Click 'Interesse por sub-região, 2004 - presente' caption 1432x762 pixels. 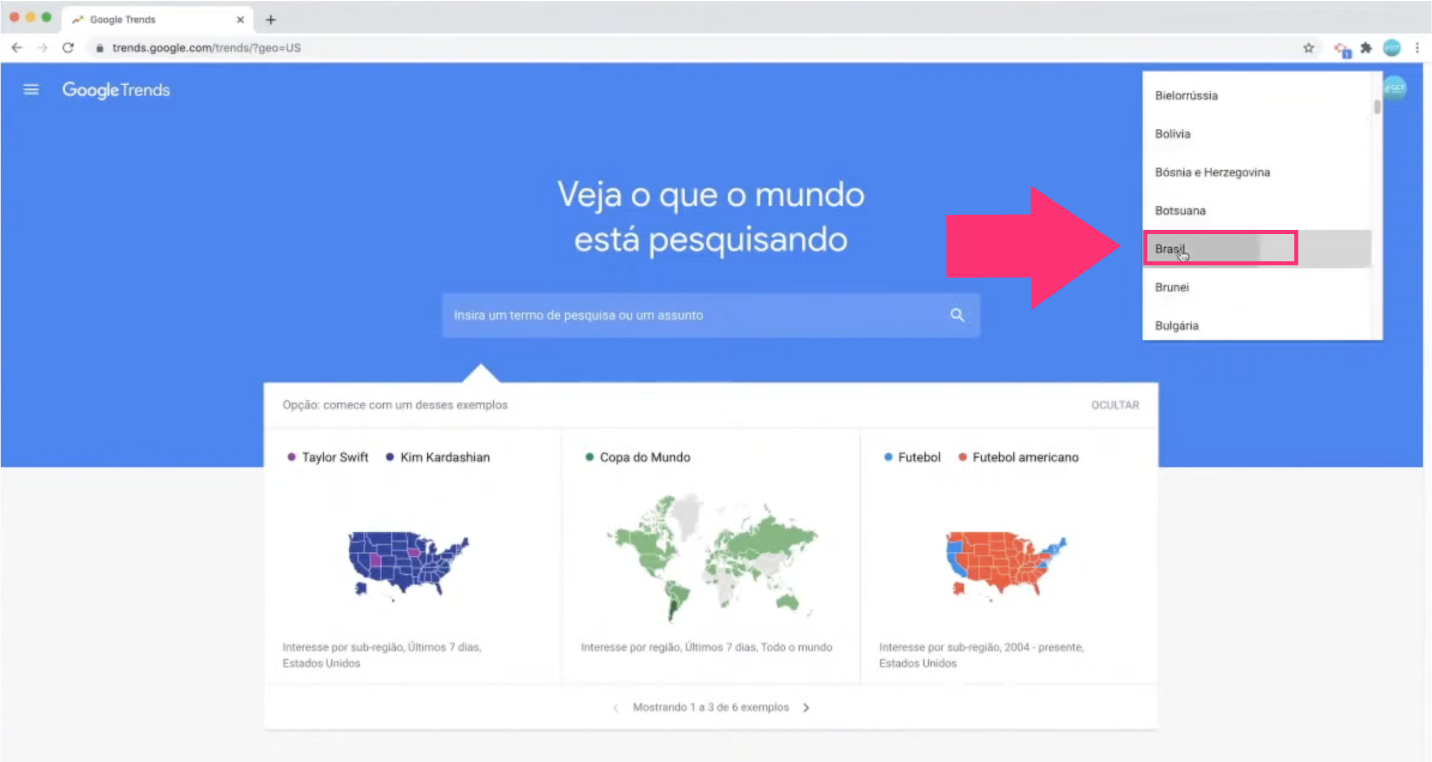click(x=981, y=655)
